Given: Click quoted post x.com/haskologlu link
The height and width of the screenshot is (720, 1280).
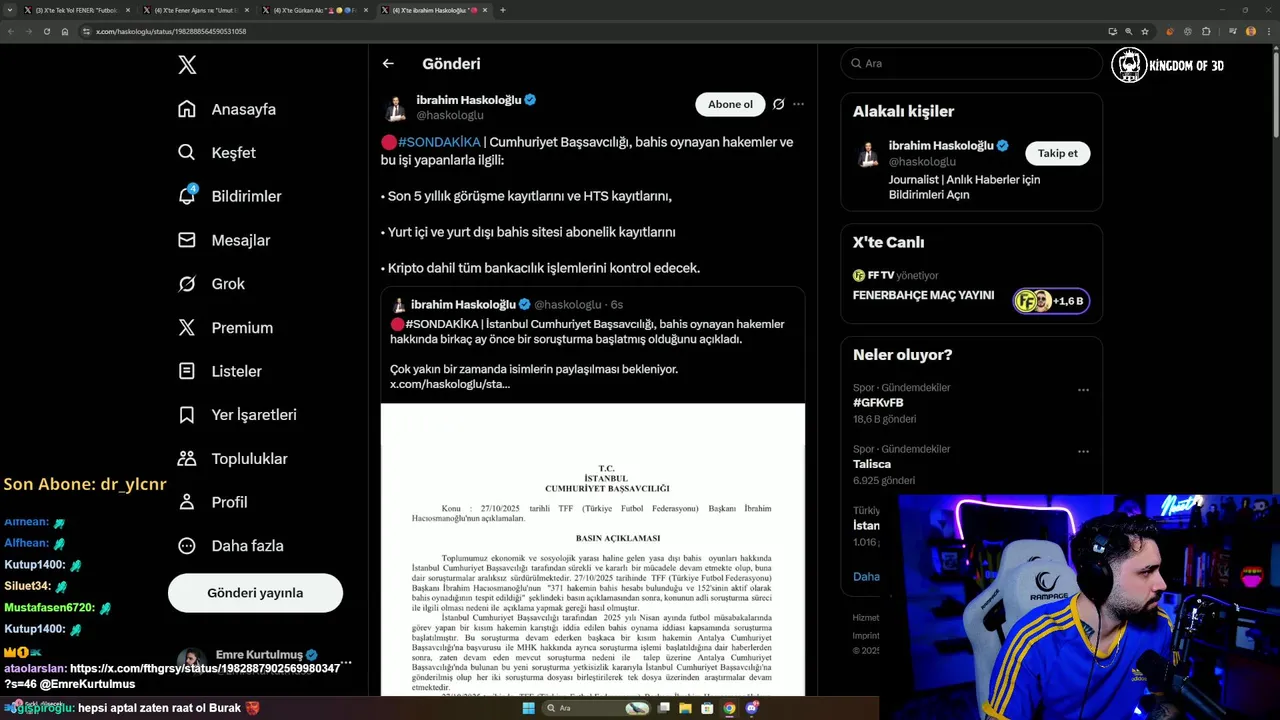Looking at the screenshot, I should pyautogui.click(x=450, y=384).
